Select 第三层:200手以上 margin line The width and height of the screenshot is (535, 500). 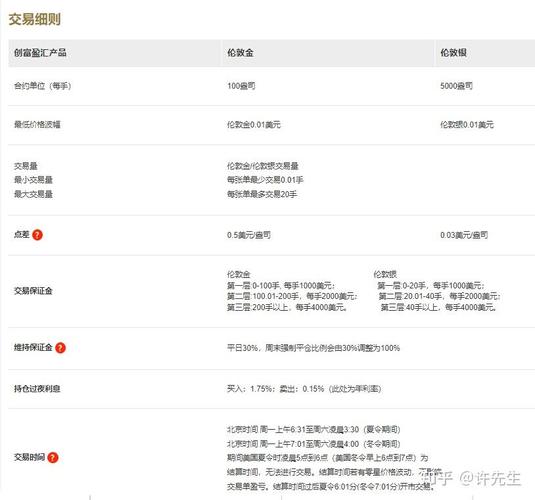click(x=287, y=308)
